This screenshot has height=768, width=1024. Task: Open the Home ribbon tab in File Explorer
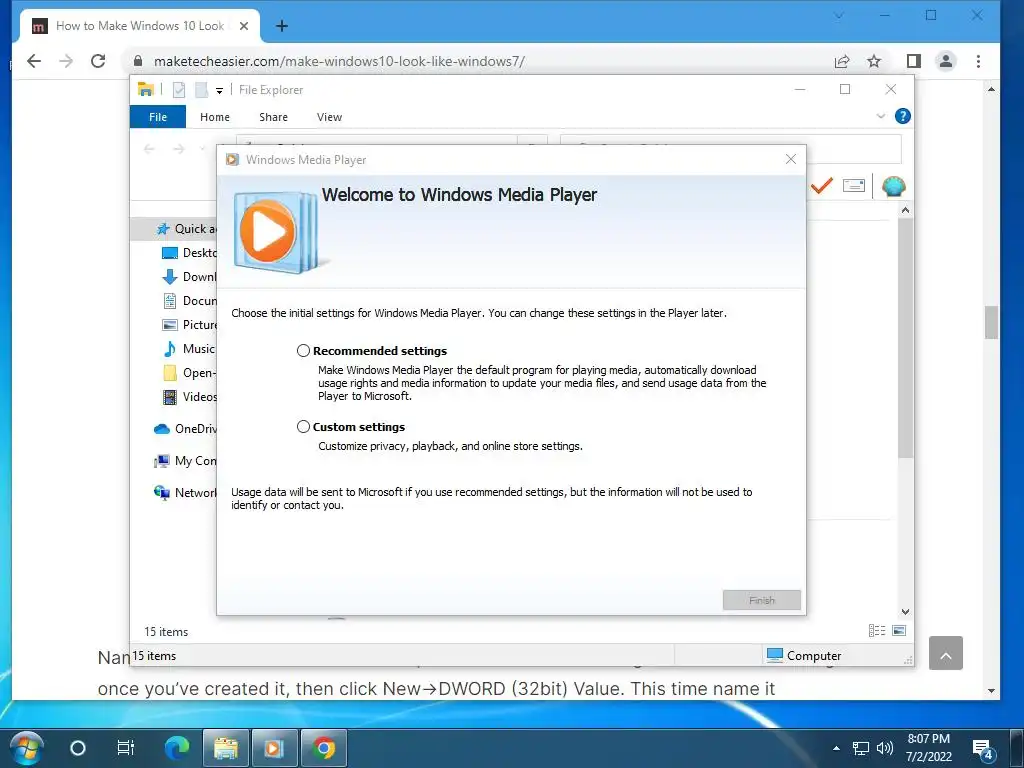215,117
